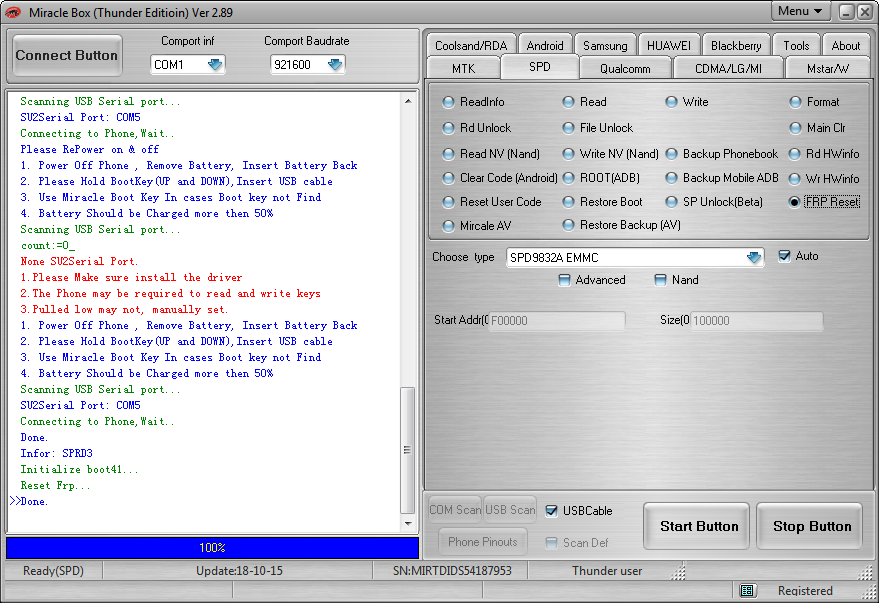Toggle the Scan Def checkbox
This screenshot has height=603, width=879.
(552, 542)
